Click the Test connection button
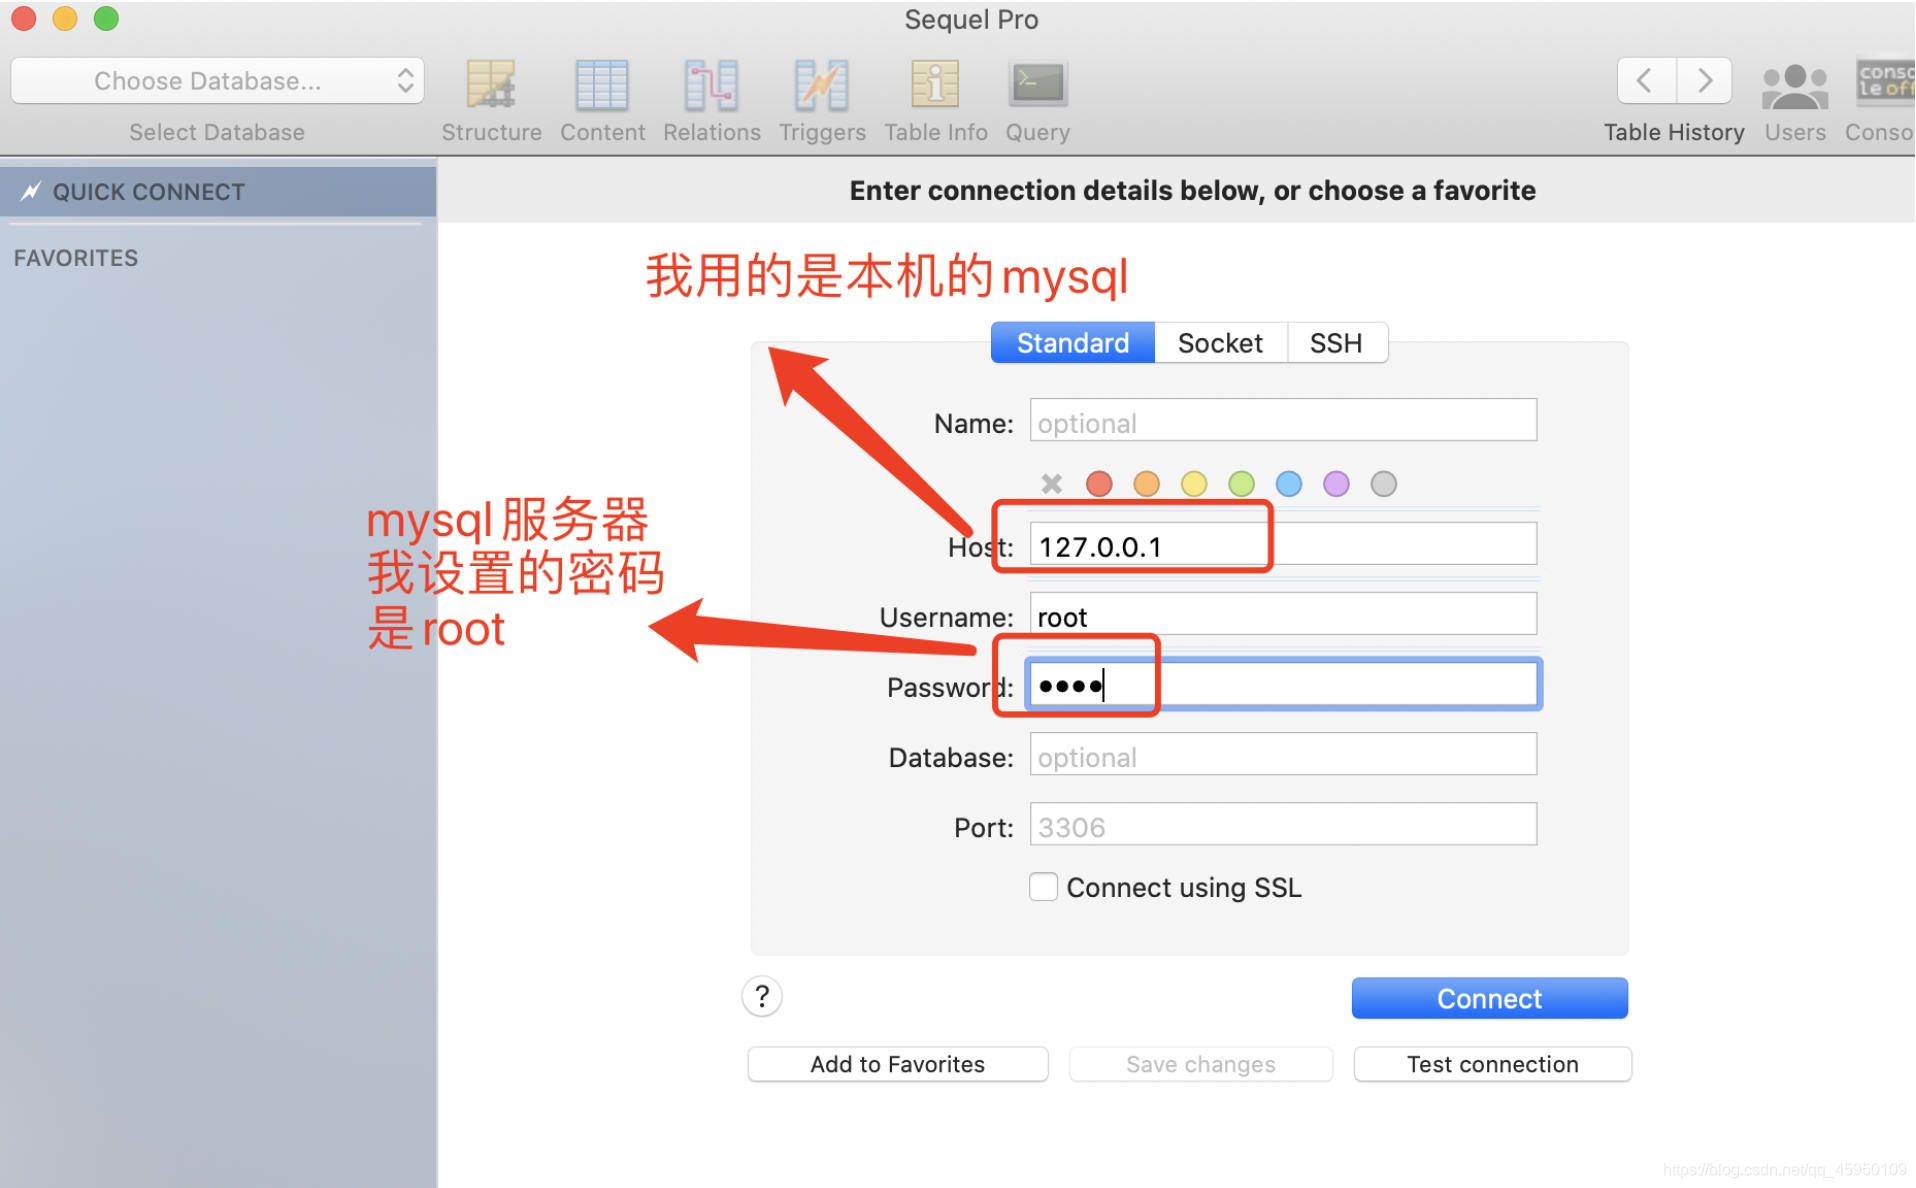This screenshot has height=1188, width=1916. [x=1492, y=1064]
